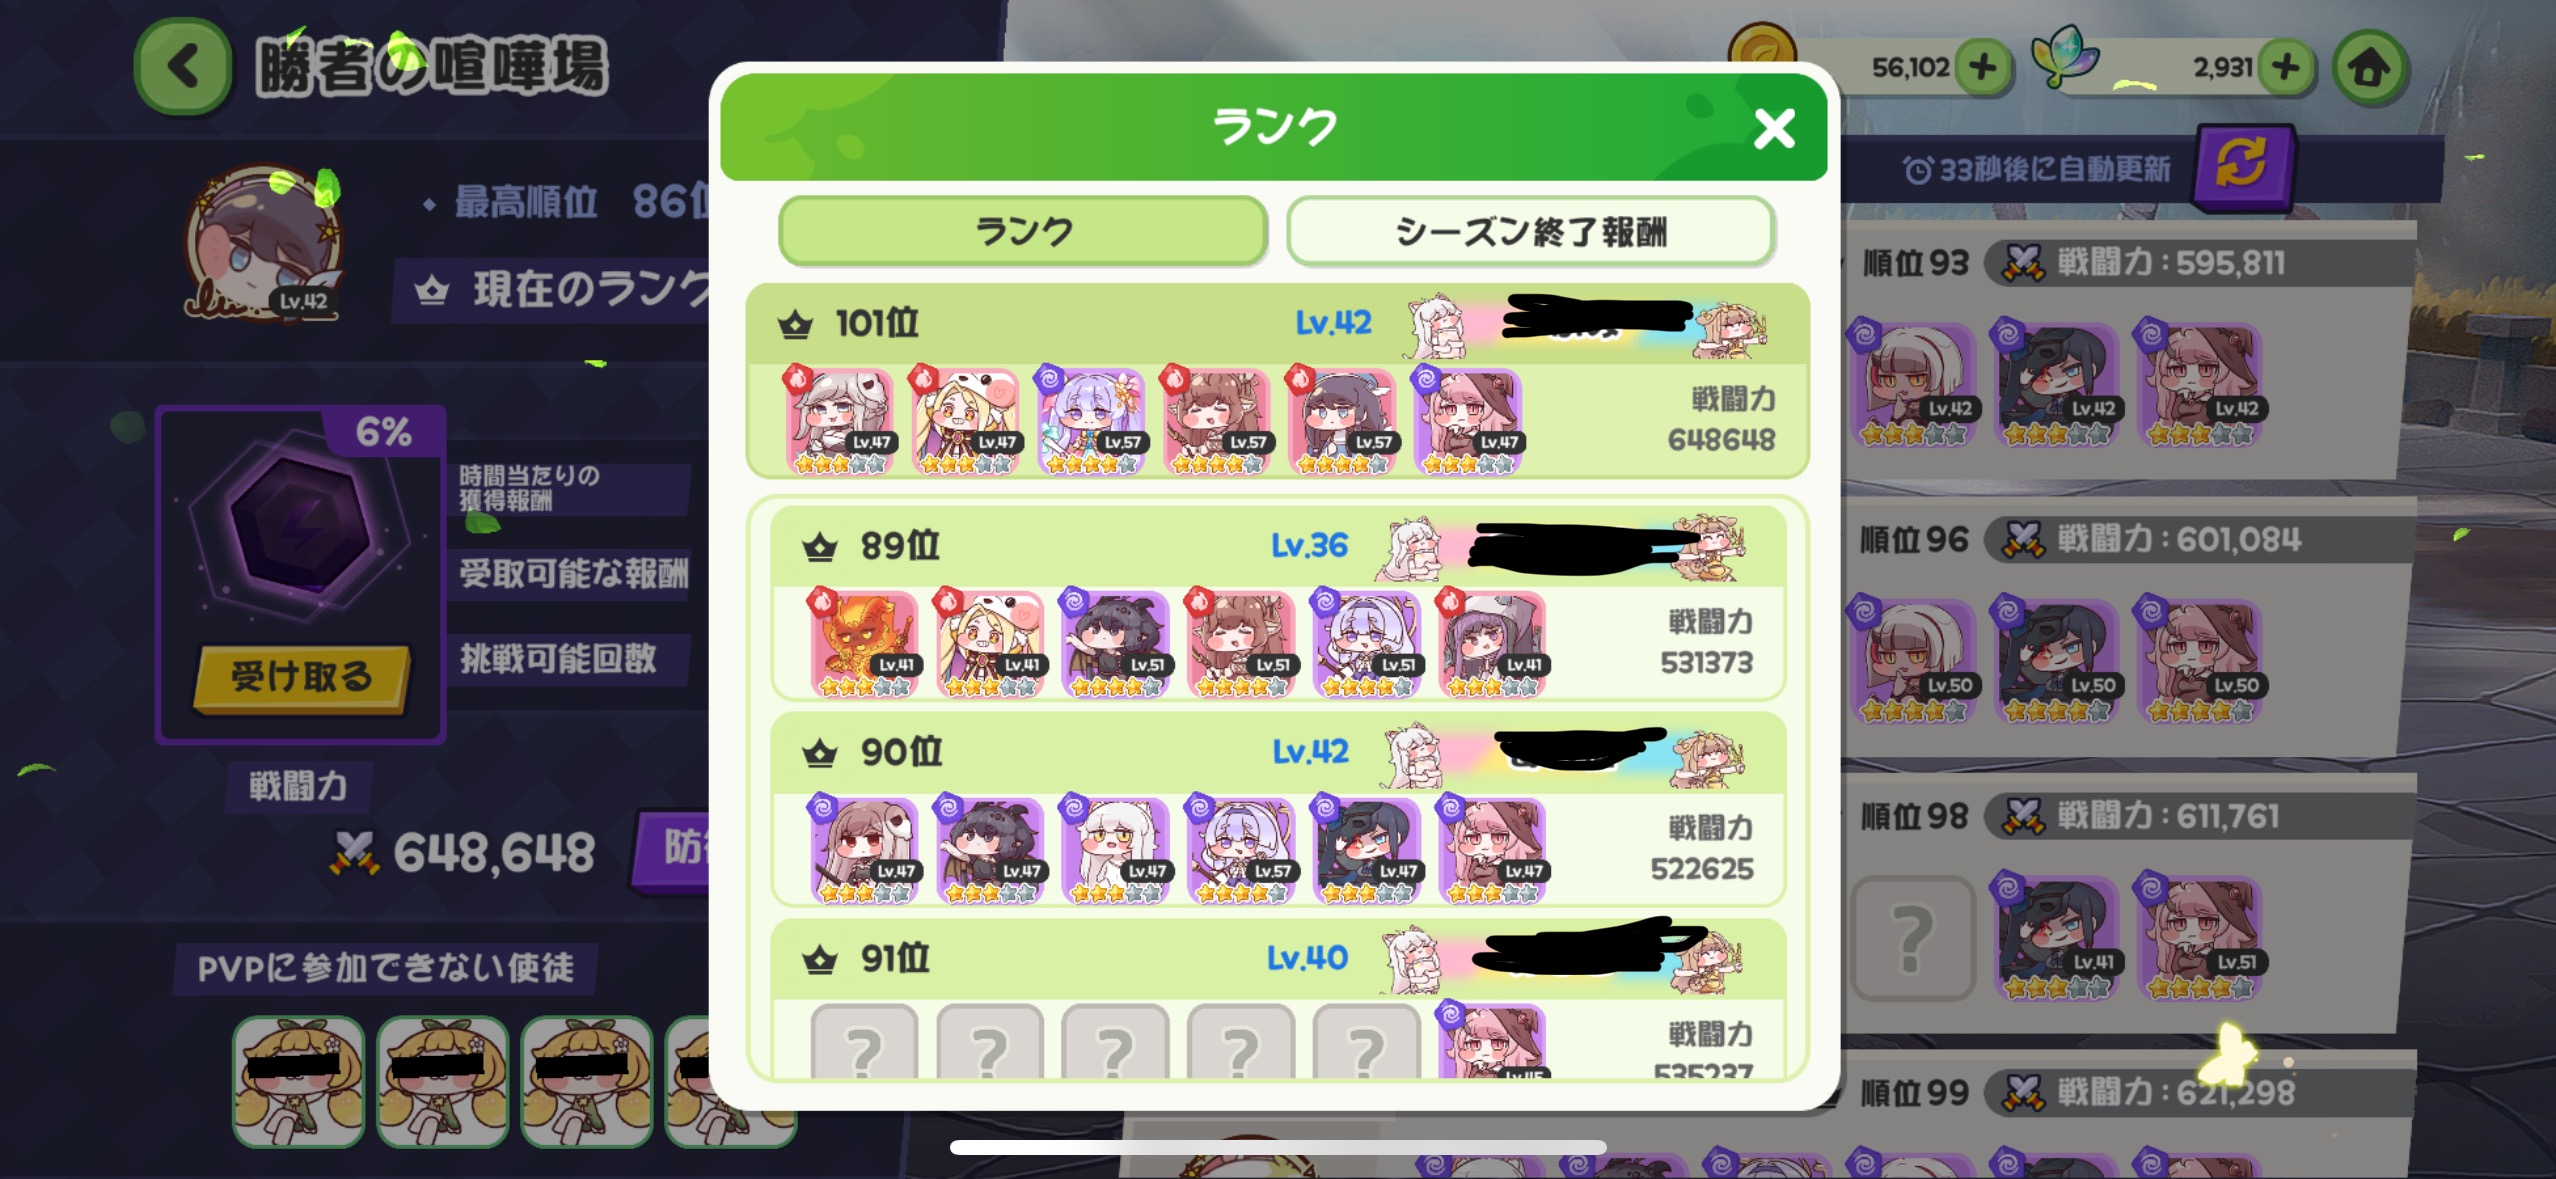Tap the first hidden character slot in 91位
The image size is (2556, 1179).
[x=864, y=1042]
